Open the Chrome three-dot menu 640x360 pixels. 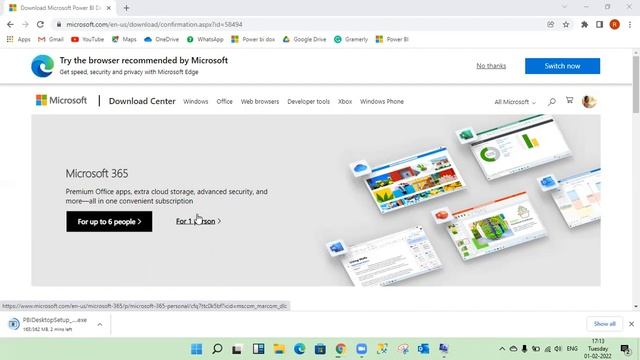point(630,24)
